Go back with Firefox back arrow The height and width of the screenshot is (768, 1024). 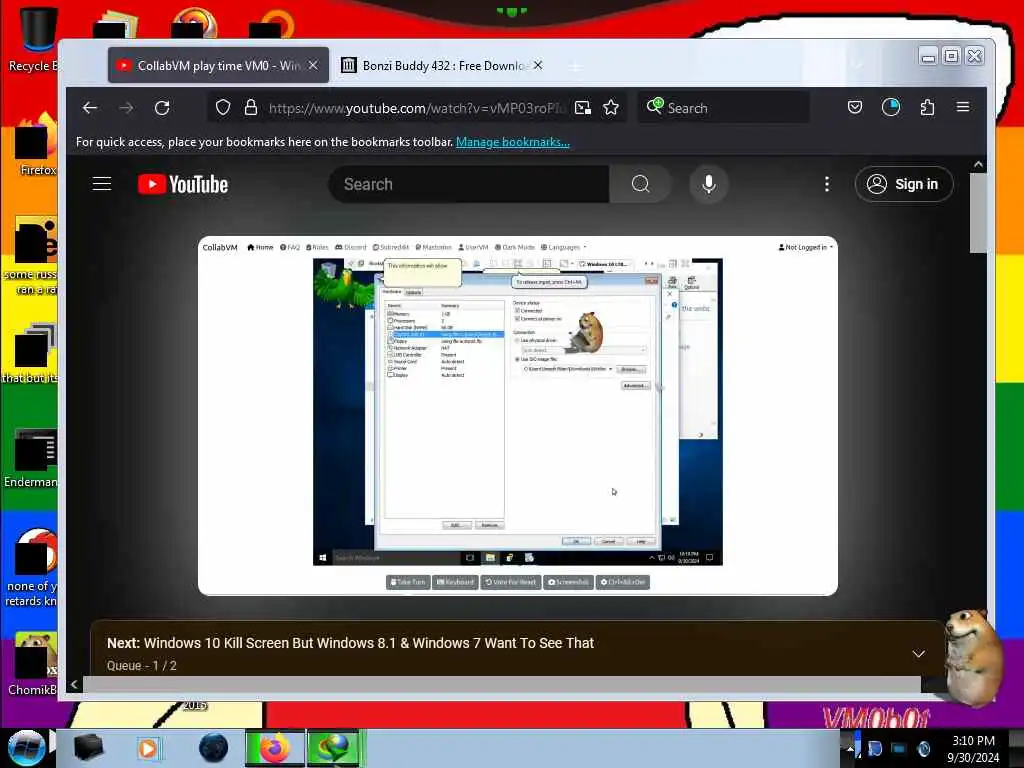pyautogui.click(x=90, y=108)
